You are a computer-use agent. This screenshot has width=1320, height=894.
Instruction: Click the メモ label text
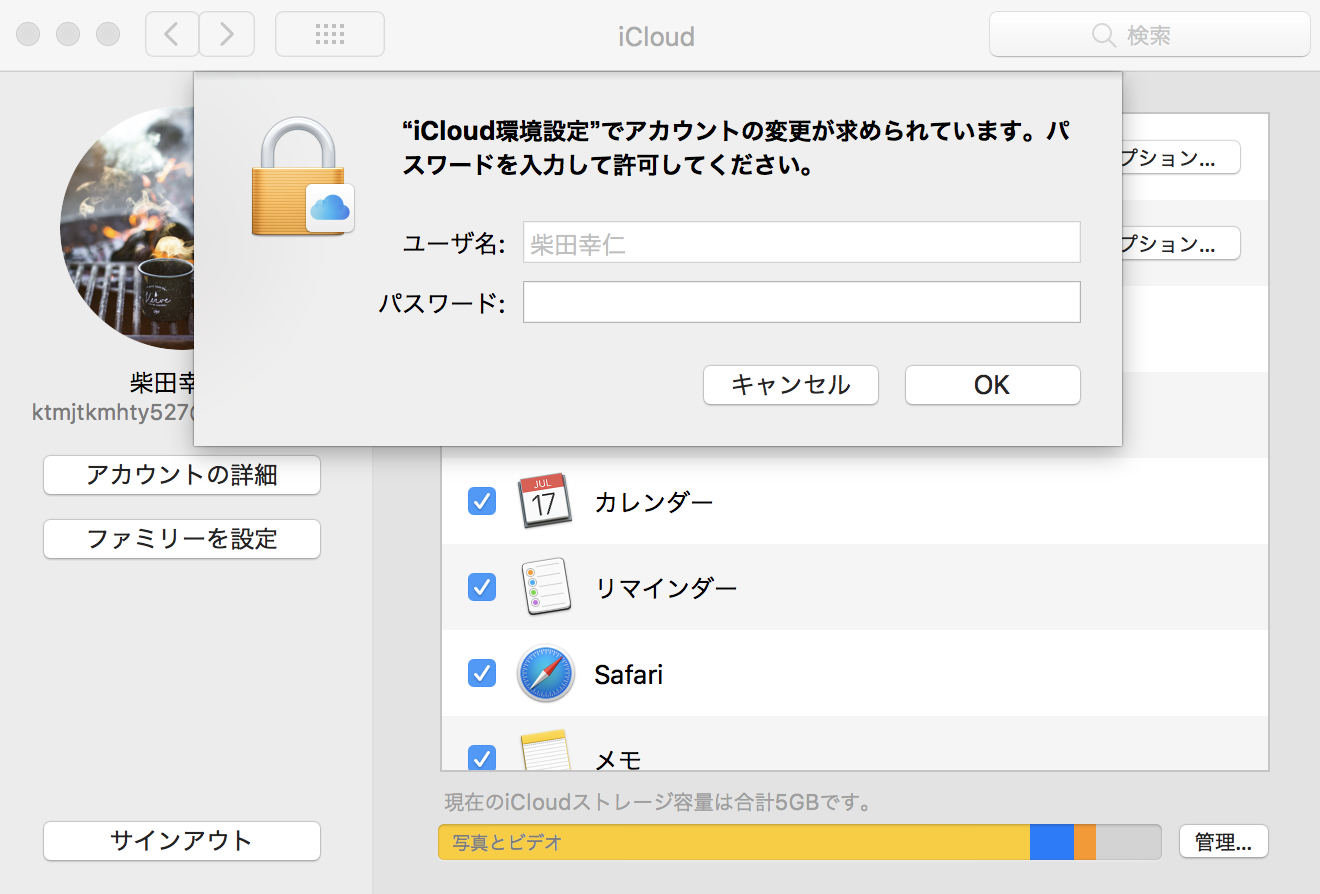pyautogui.click(x=618, y=759)
